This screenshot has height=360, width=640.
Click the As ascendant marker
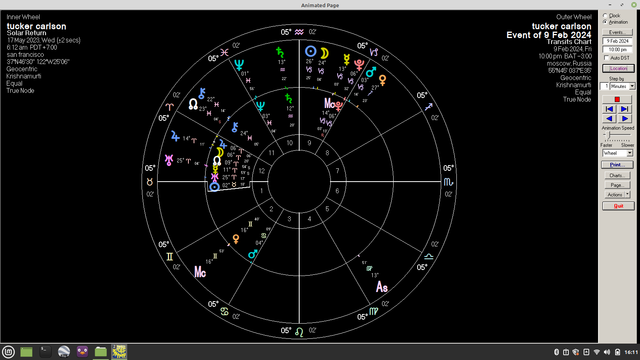tap(382, 287)
